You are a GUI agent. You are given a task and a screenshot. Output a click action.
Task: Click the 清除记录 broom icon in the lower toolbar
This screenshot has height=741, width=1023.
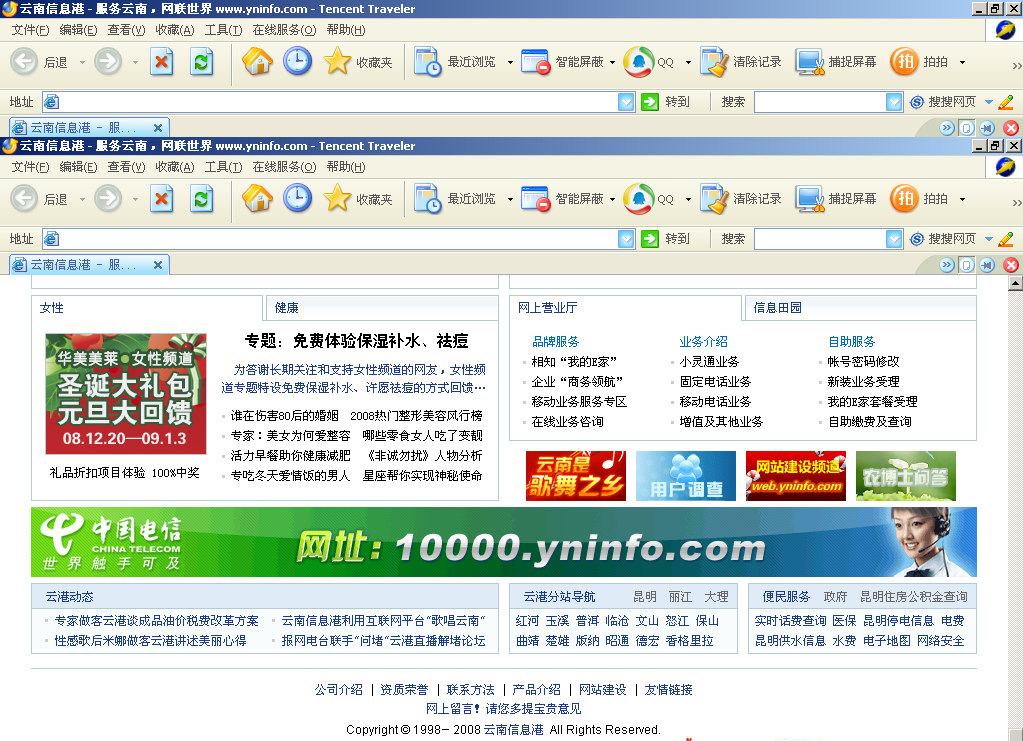(714, 200)
